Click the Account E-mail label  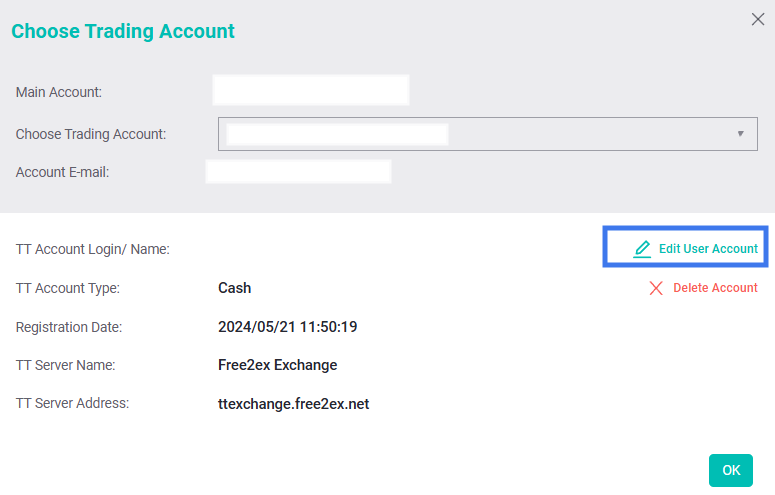click(x=62, y=172)
